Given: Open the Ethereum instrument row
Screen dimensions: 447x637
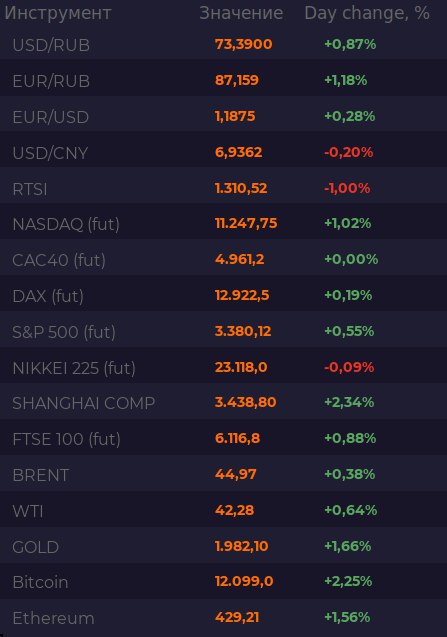Looking at the screenshot, I should click(x=224, y=618).
